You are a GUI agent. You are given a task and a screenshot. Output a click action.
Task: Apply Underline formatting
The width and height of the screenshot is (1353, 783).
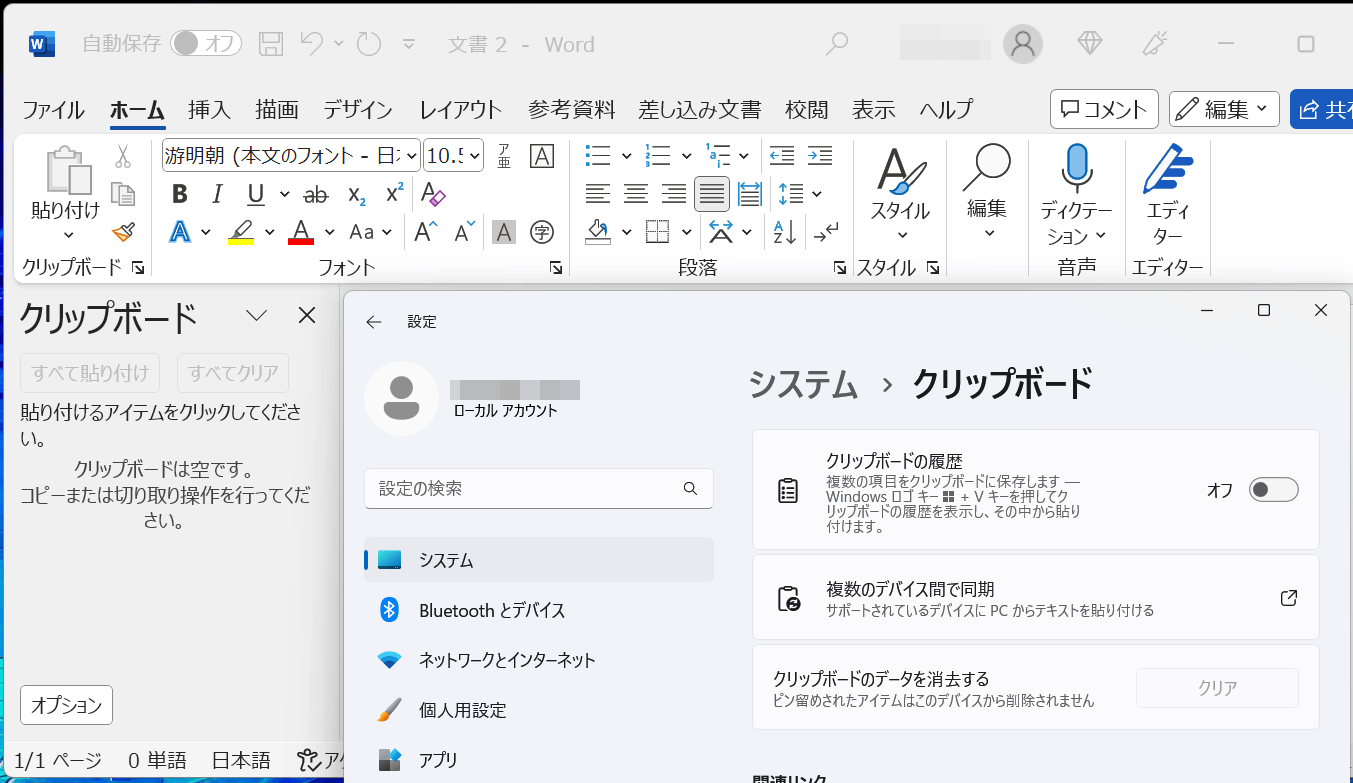point(256,194)
